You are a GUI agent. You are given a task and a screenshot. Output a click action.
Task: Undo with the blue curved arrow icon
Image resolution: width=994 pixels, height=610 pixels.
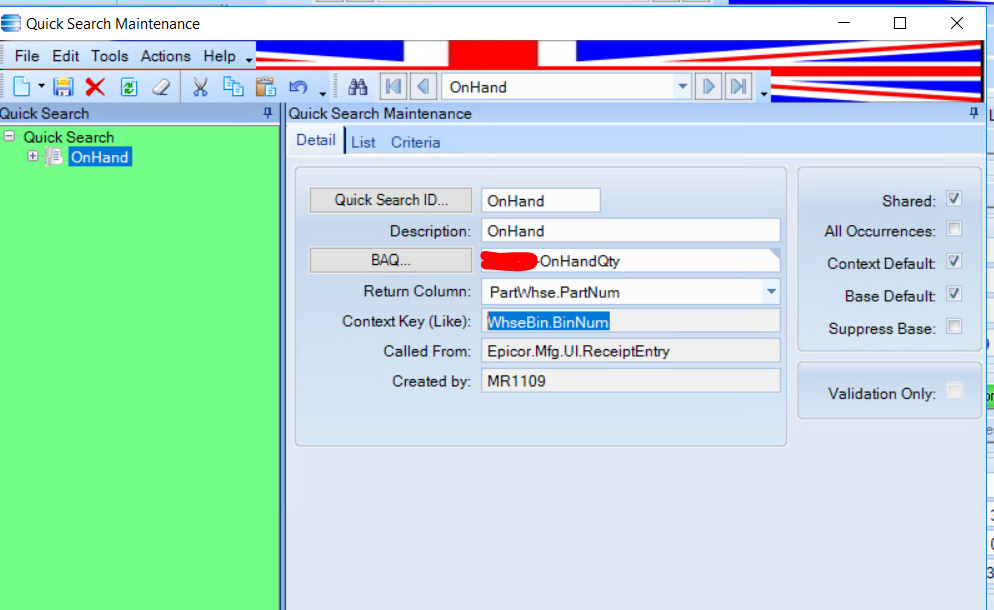pos(299,87)
